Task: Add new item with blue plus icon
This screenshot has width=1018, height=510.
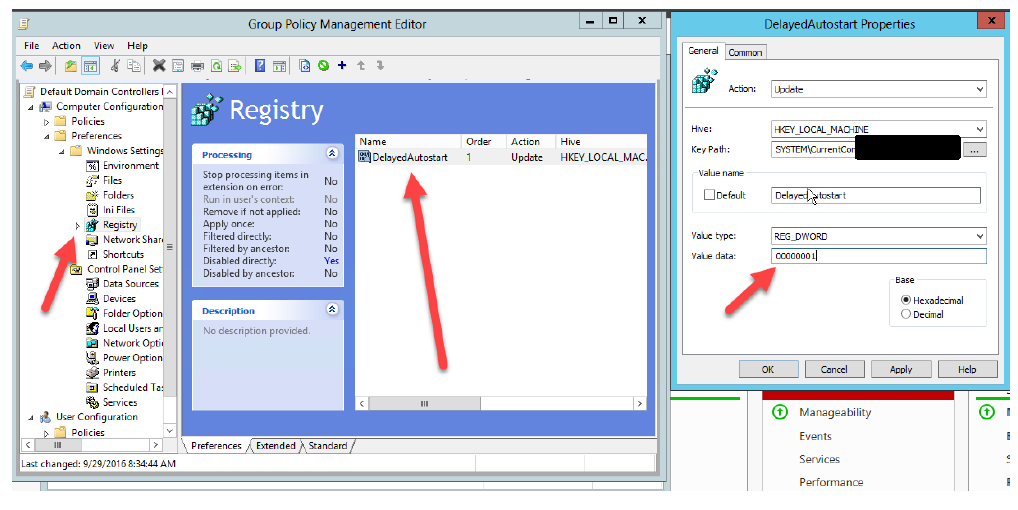Action: pos(342,66)
